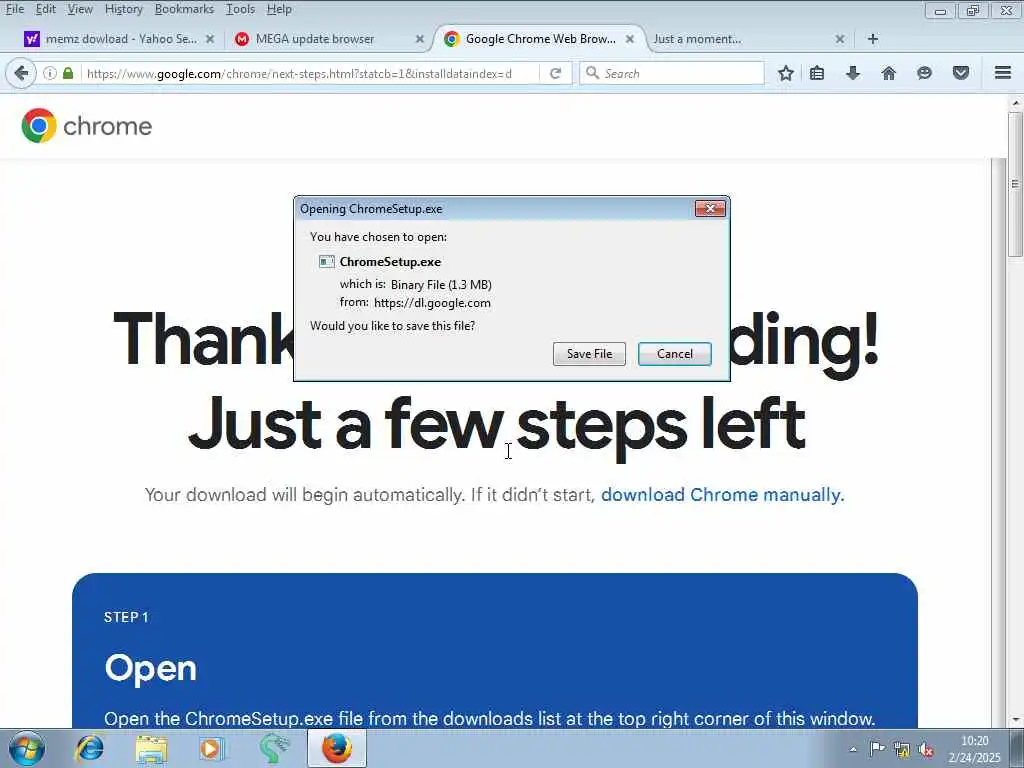Open the File menu
This screenshot has height=768, width=1024.
[x=14, y=9]
